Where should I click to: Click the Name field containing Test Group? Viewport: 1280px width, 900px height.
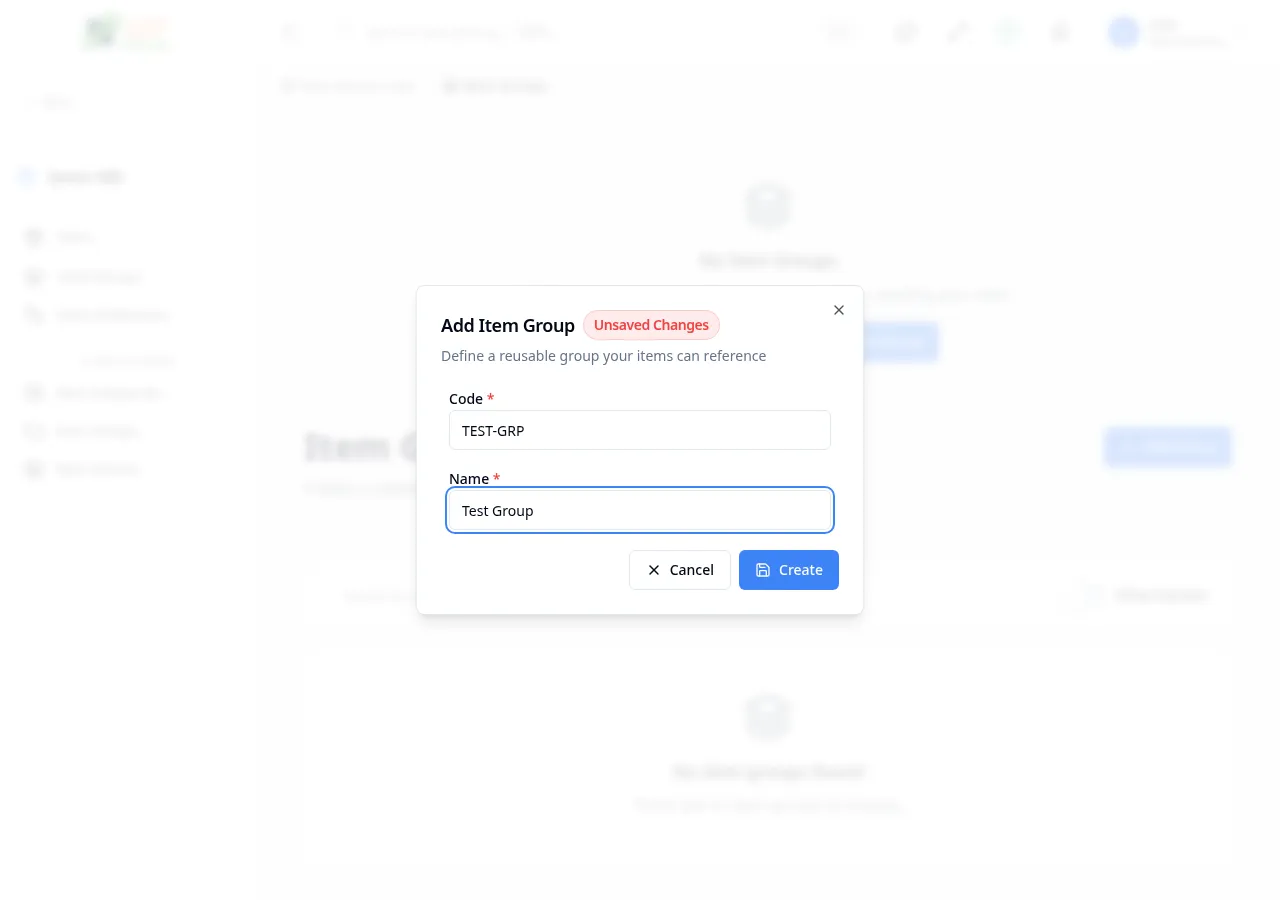(640, 510)
